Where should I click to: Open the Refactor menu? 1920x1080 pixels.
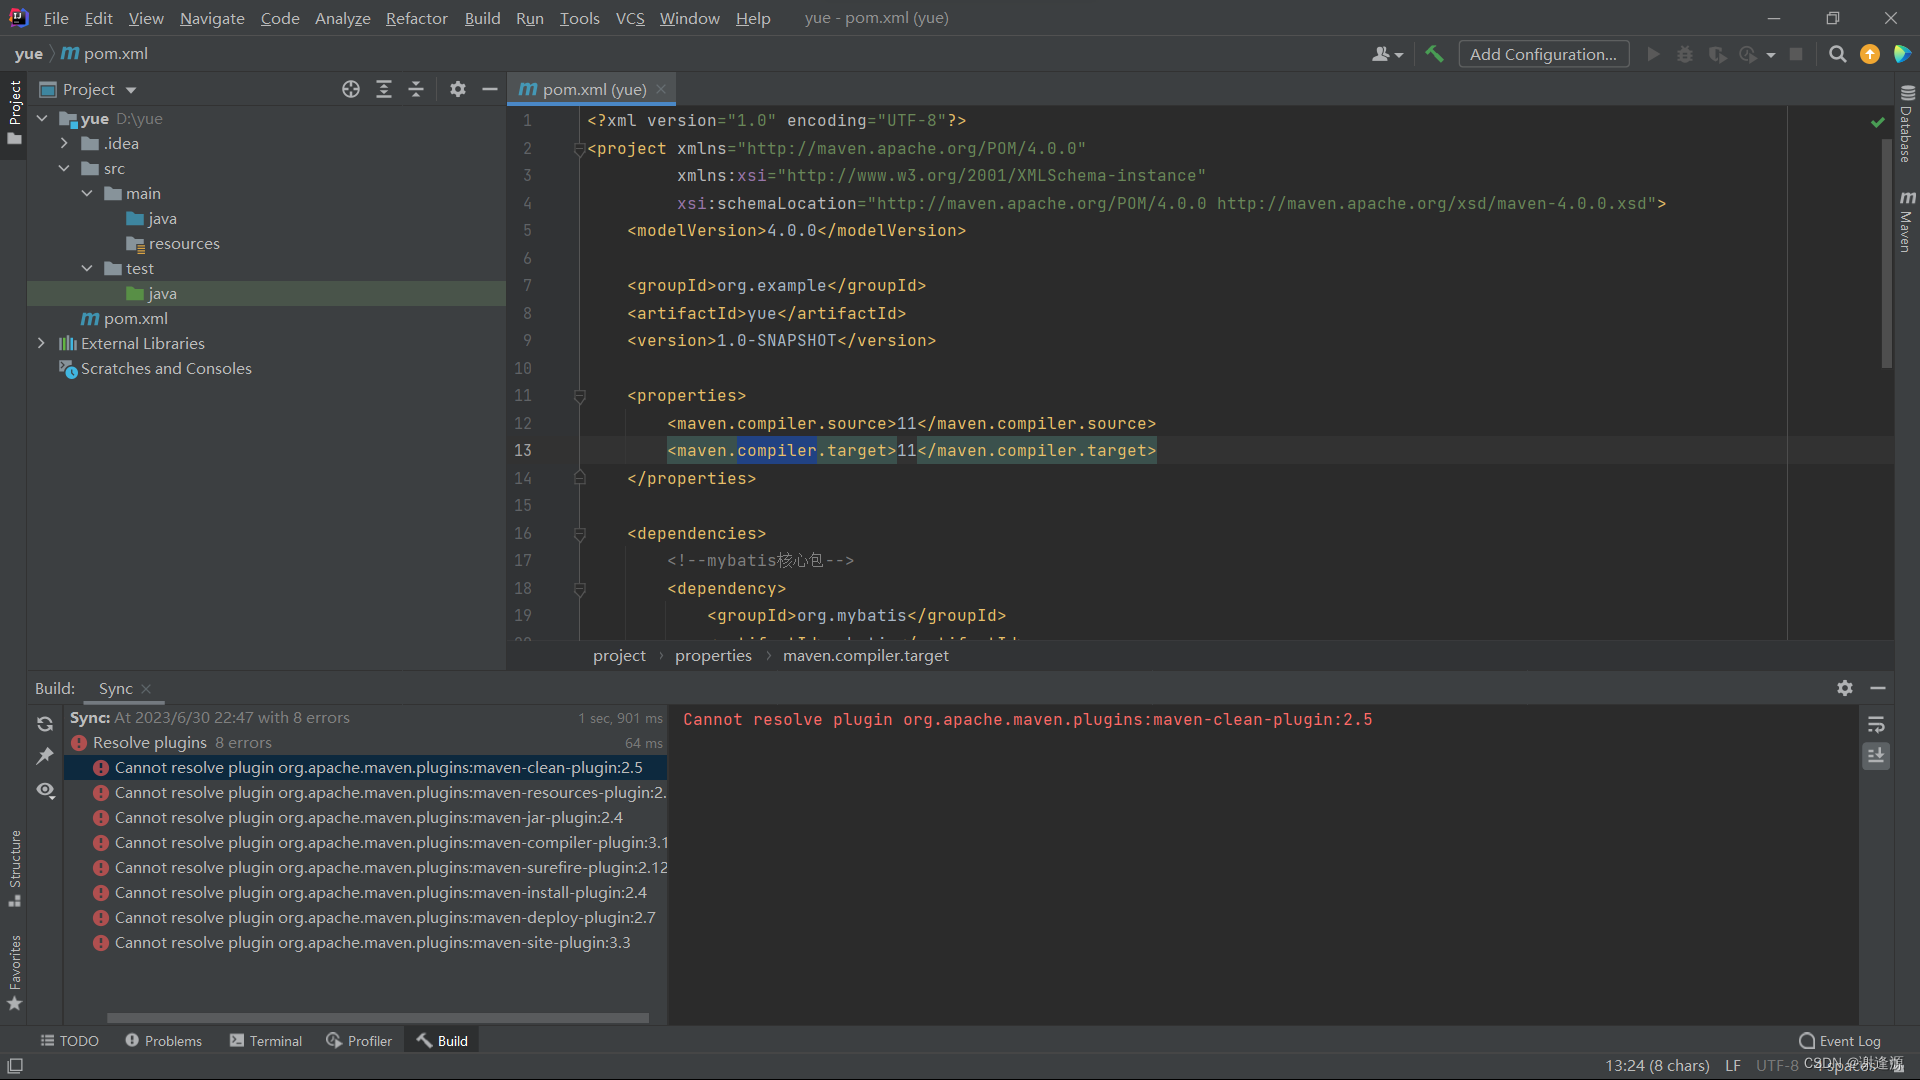pos(416,18)
